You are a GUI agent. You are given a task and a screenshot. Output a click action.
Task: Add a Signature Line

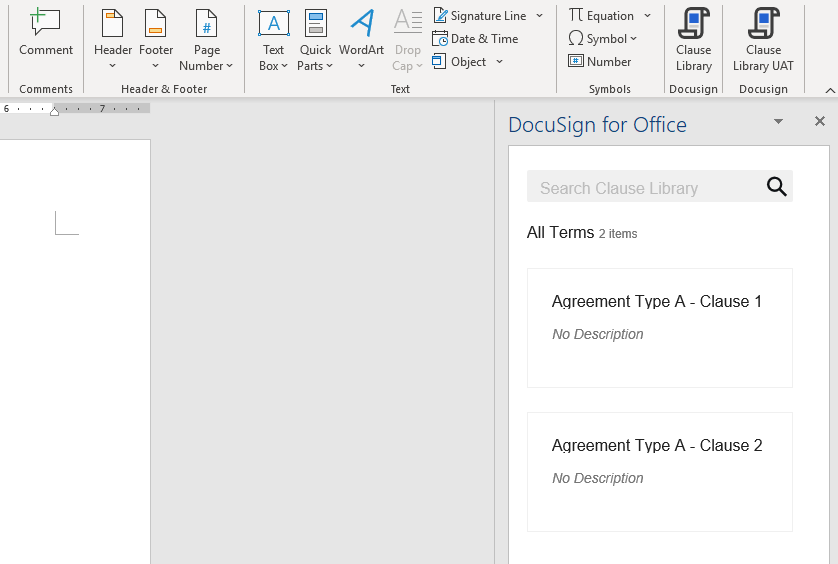[x=480, y=16]
